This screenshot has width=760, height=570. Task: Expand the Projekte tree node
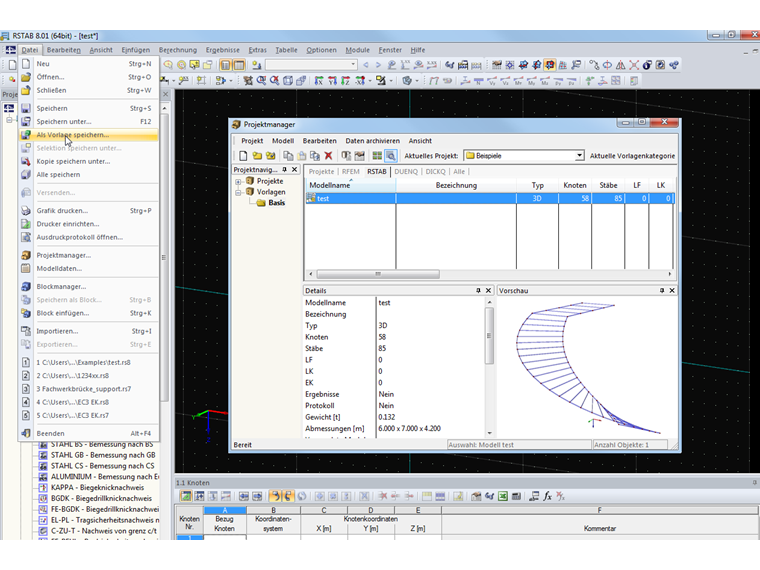coord(238,181)
